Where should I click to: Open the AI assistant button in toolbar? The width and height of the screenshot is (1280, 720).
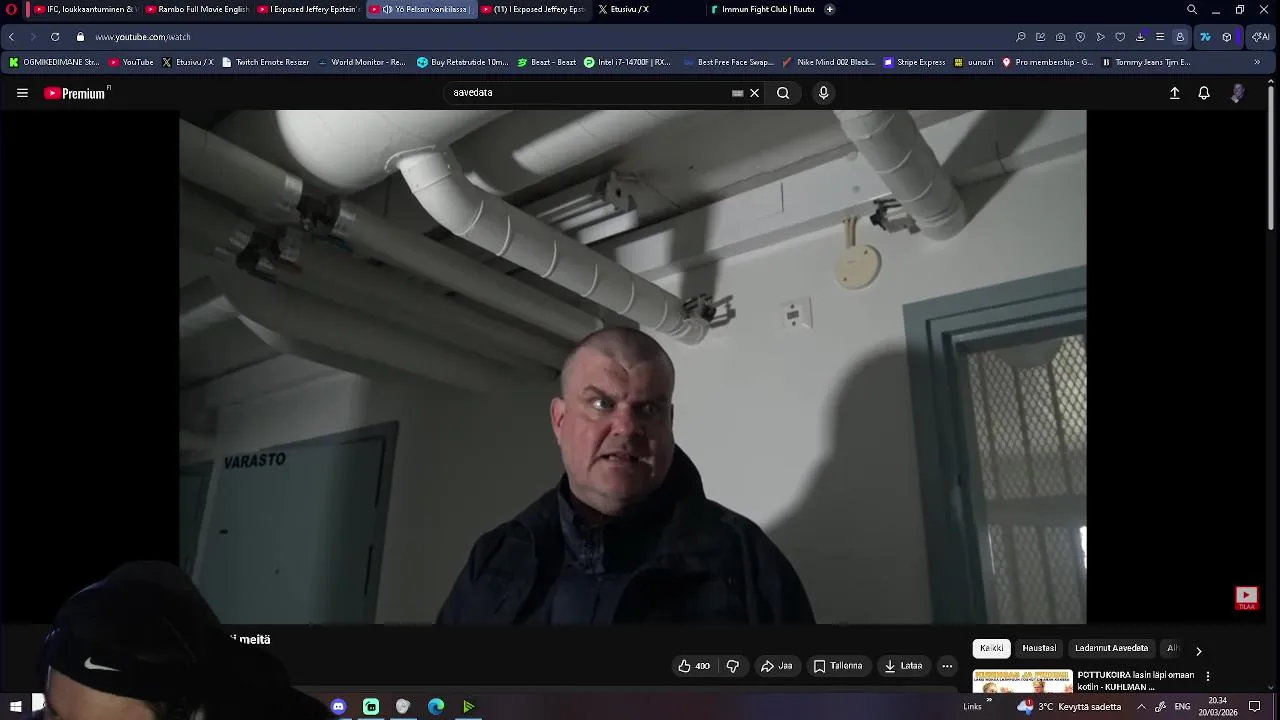[1261, 37]
